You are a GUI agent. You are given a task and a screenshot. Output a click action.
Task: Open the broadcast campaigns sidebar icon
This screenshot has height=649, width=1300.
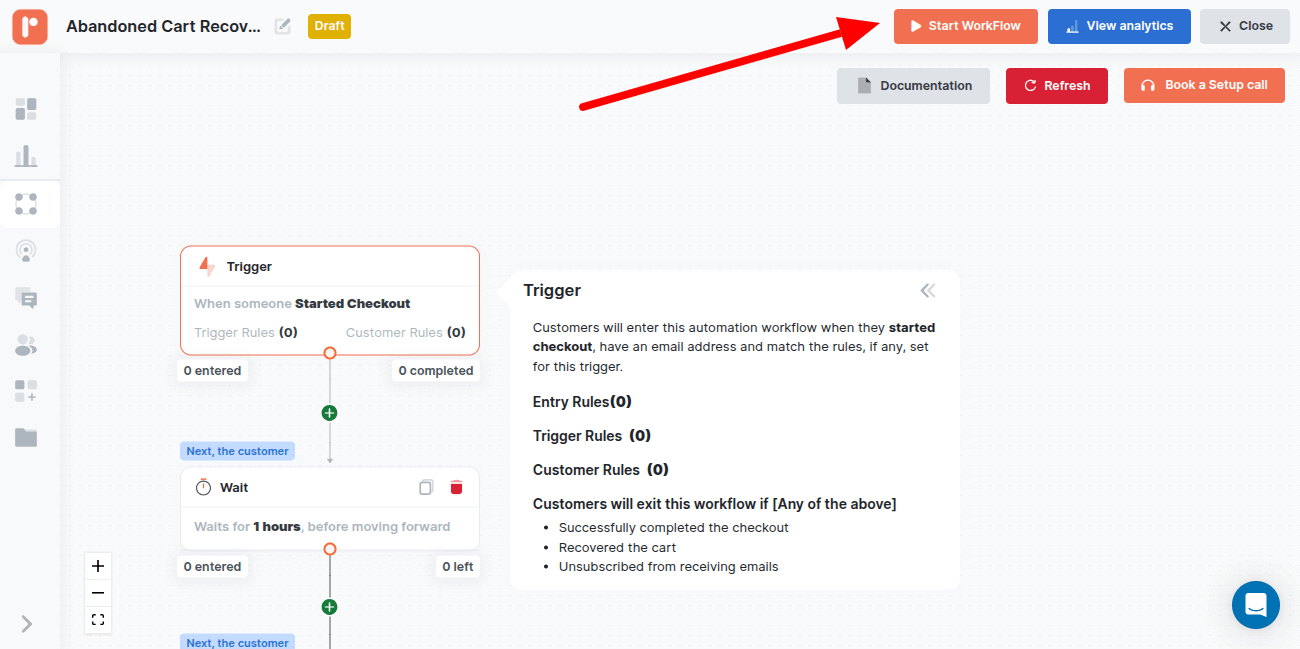26,251
